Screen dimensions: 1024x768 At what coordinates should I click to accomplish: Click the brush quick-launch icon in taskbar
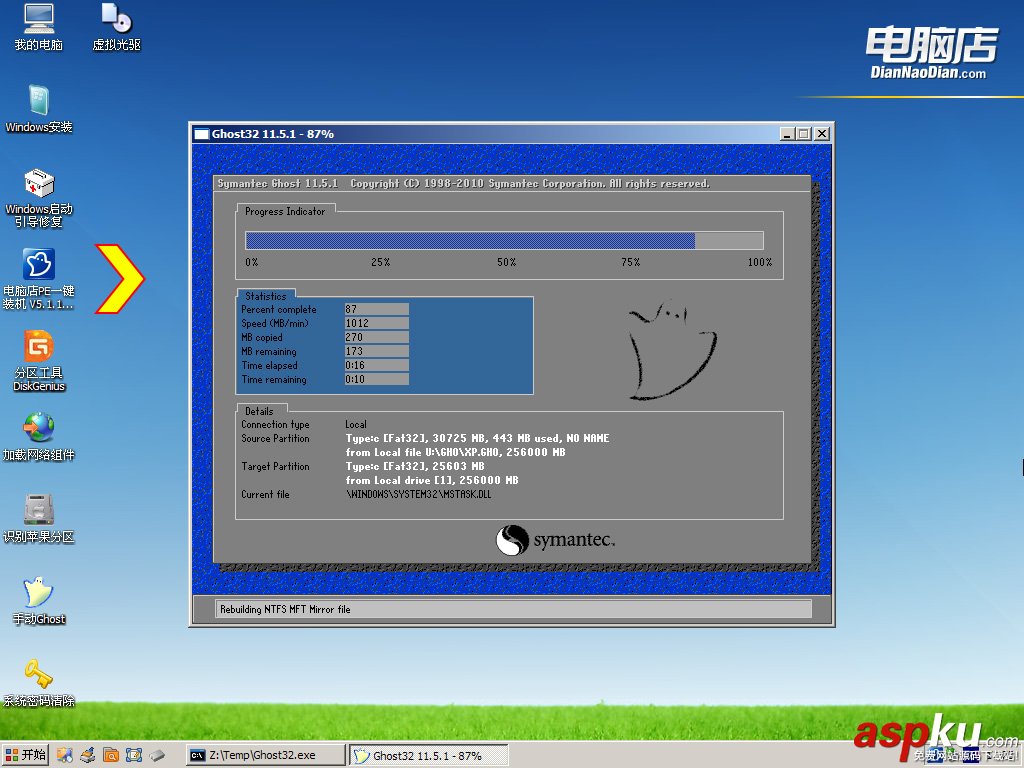(88, 756)
